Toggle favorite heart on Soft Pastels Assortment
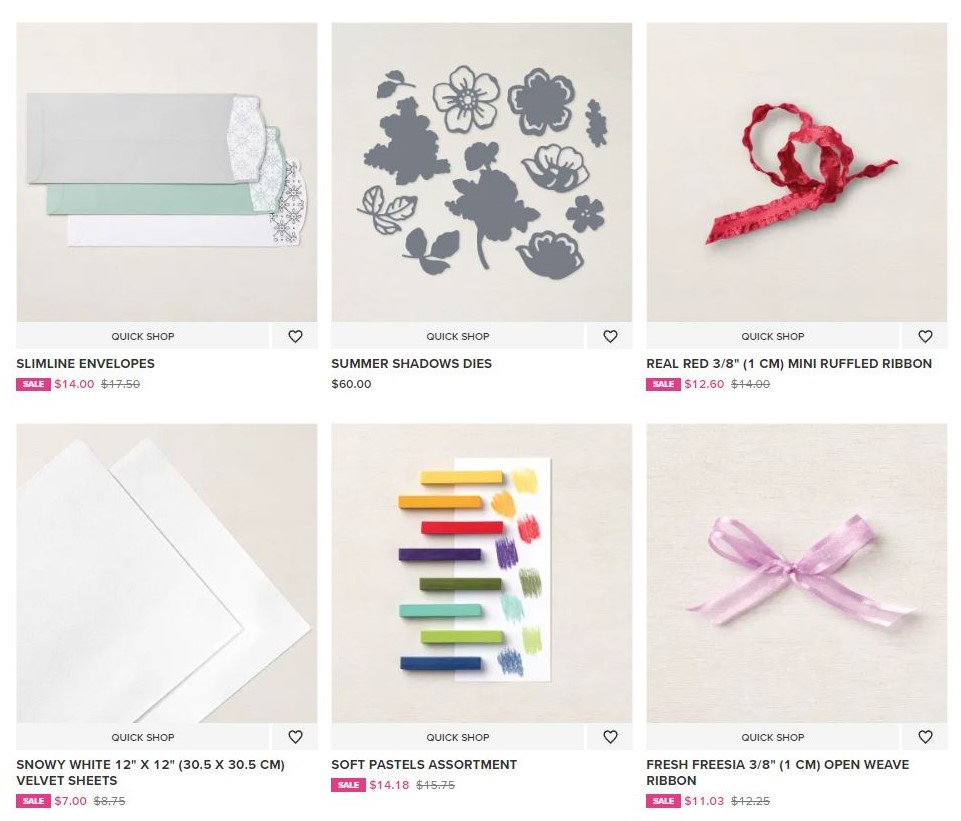 [x=610, y=737]
